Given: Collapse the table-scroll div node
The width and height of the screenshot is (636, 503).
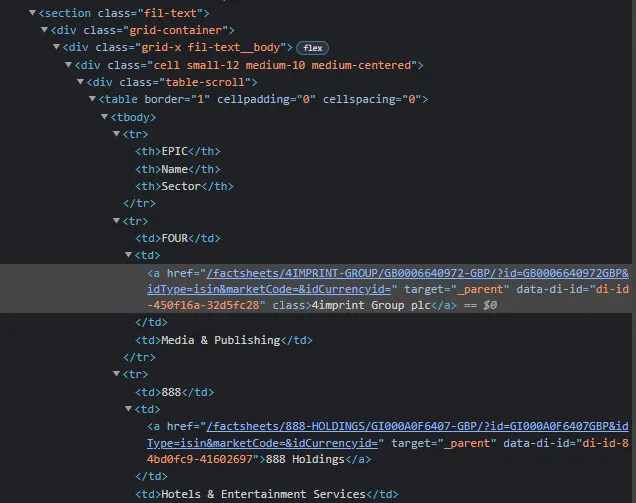Looking at the screenshot, I should (80, 82).
